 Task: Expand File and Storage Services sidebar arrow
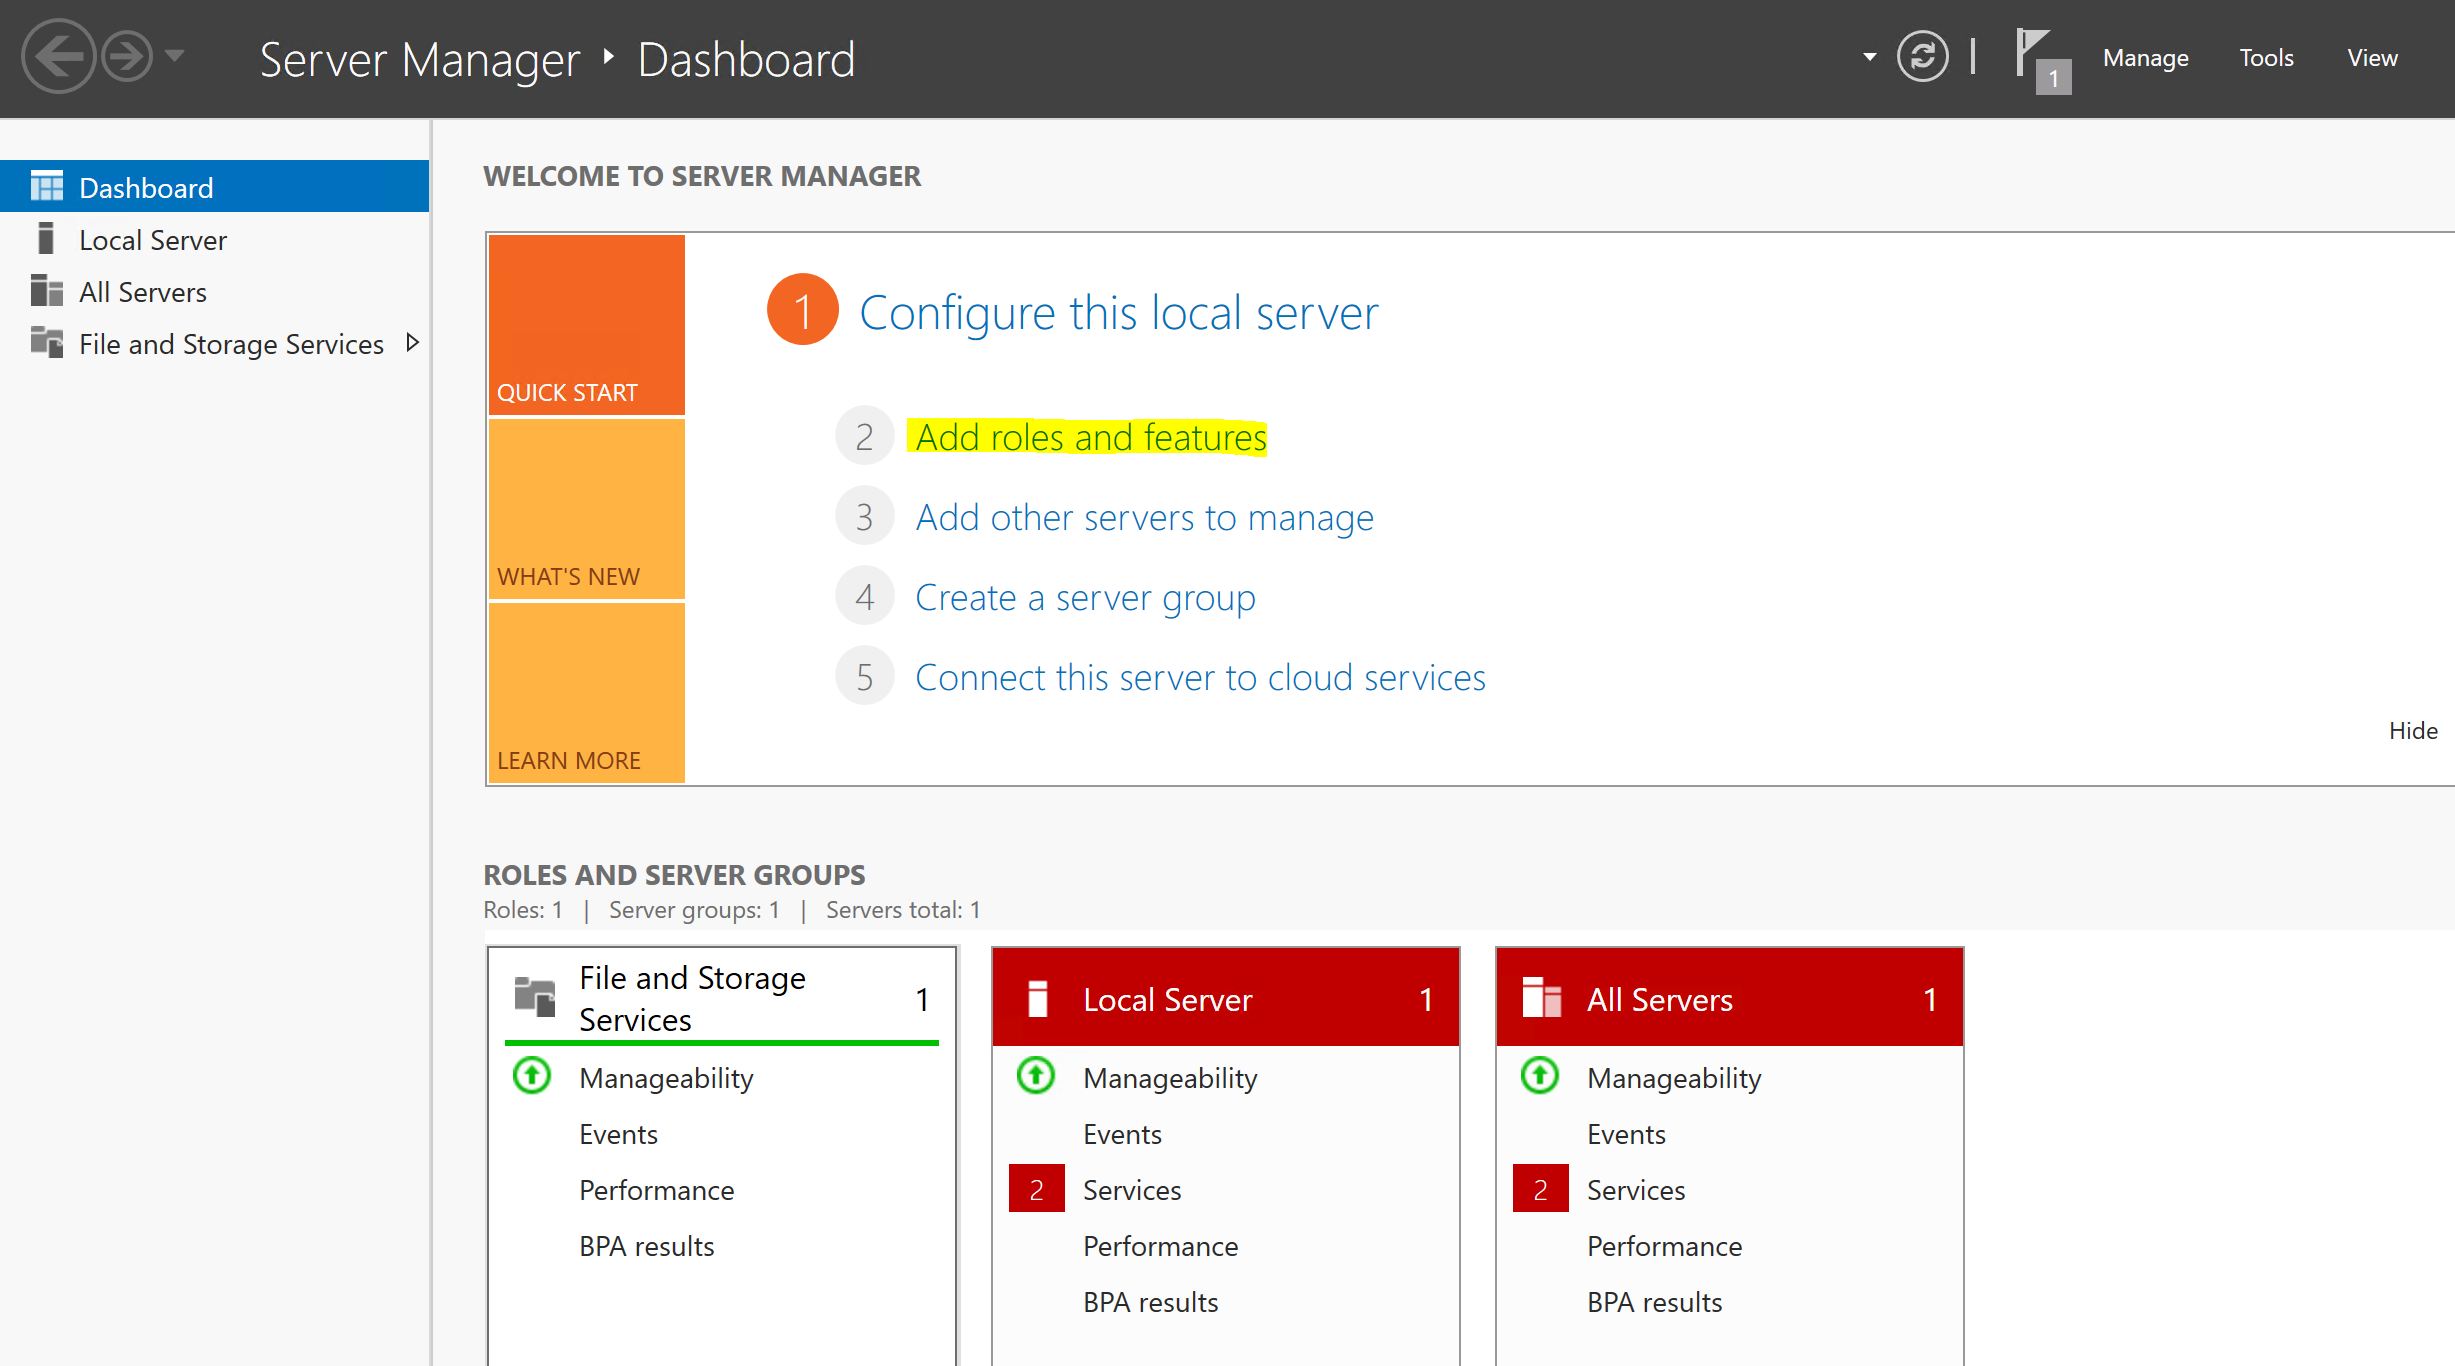[412, 343]
